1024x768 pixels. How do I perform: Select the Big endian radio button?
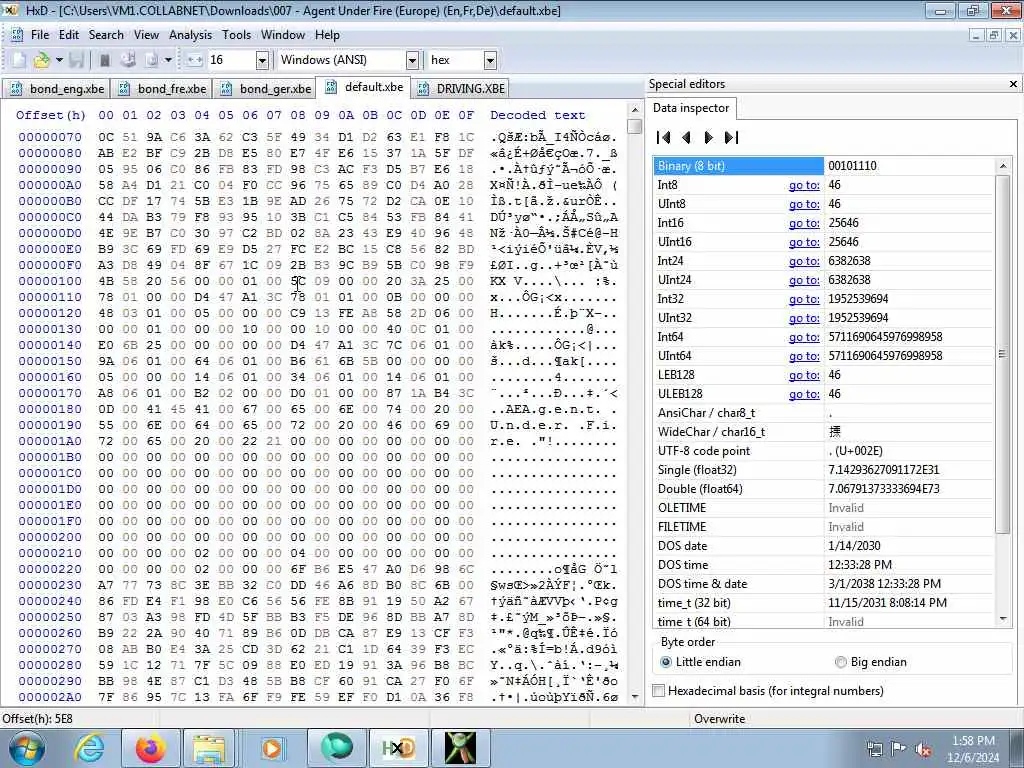871,662
